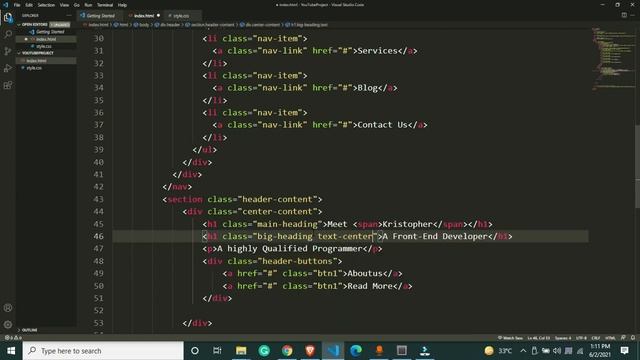This screenshot has height=360, width=640.
Task: Open Microsoft Edge from the taskbar
Action: 356,351
